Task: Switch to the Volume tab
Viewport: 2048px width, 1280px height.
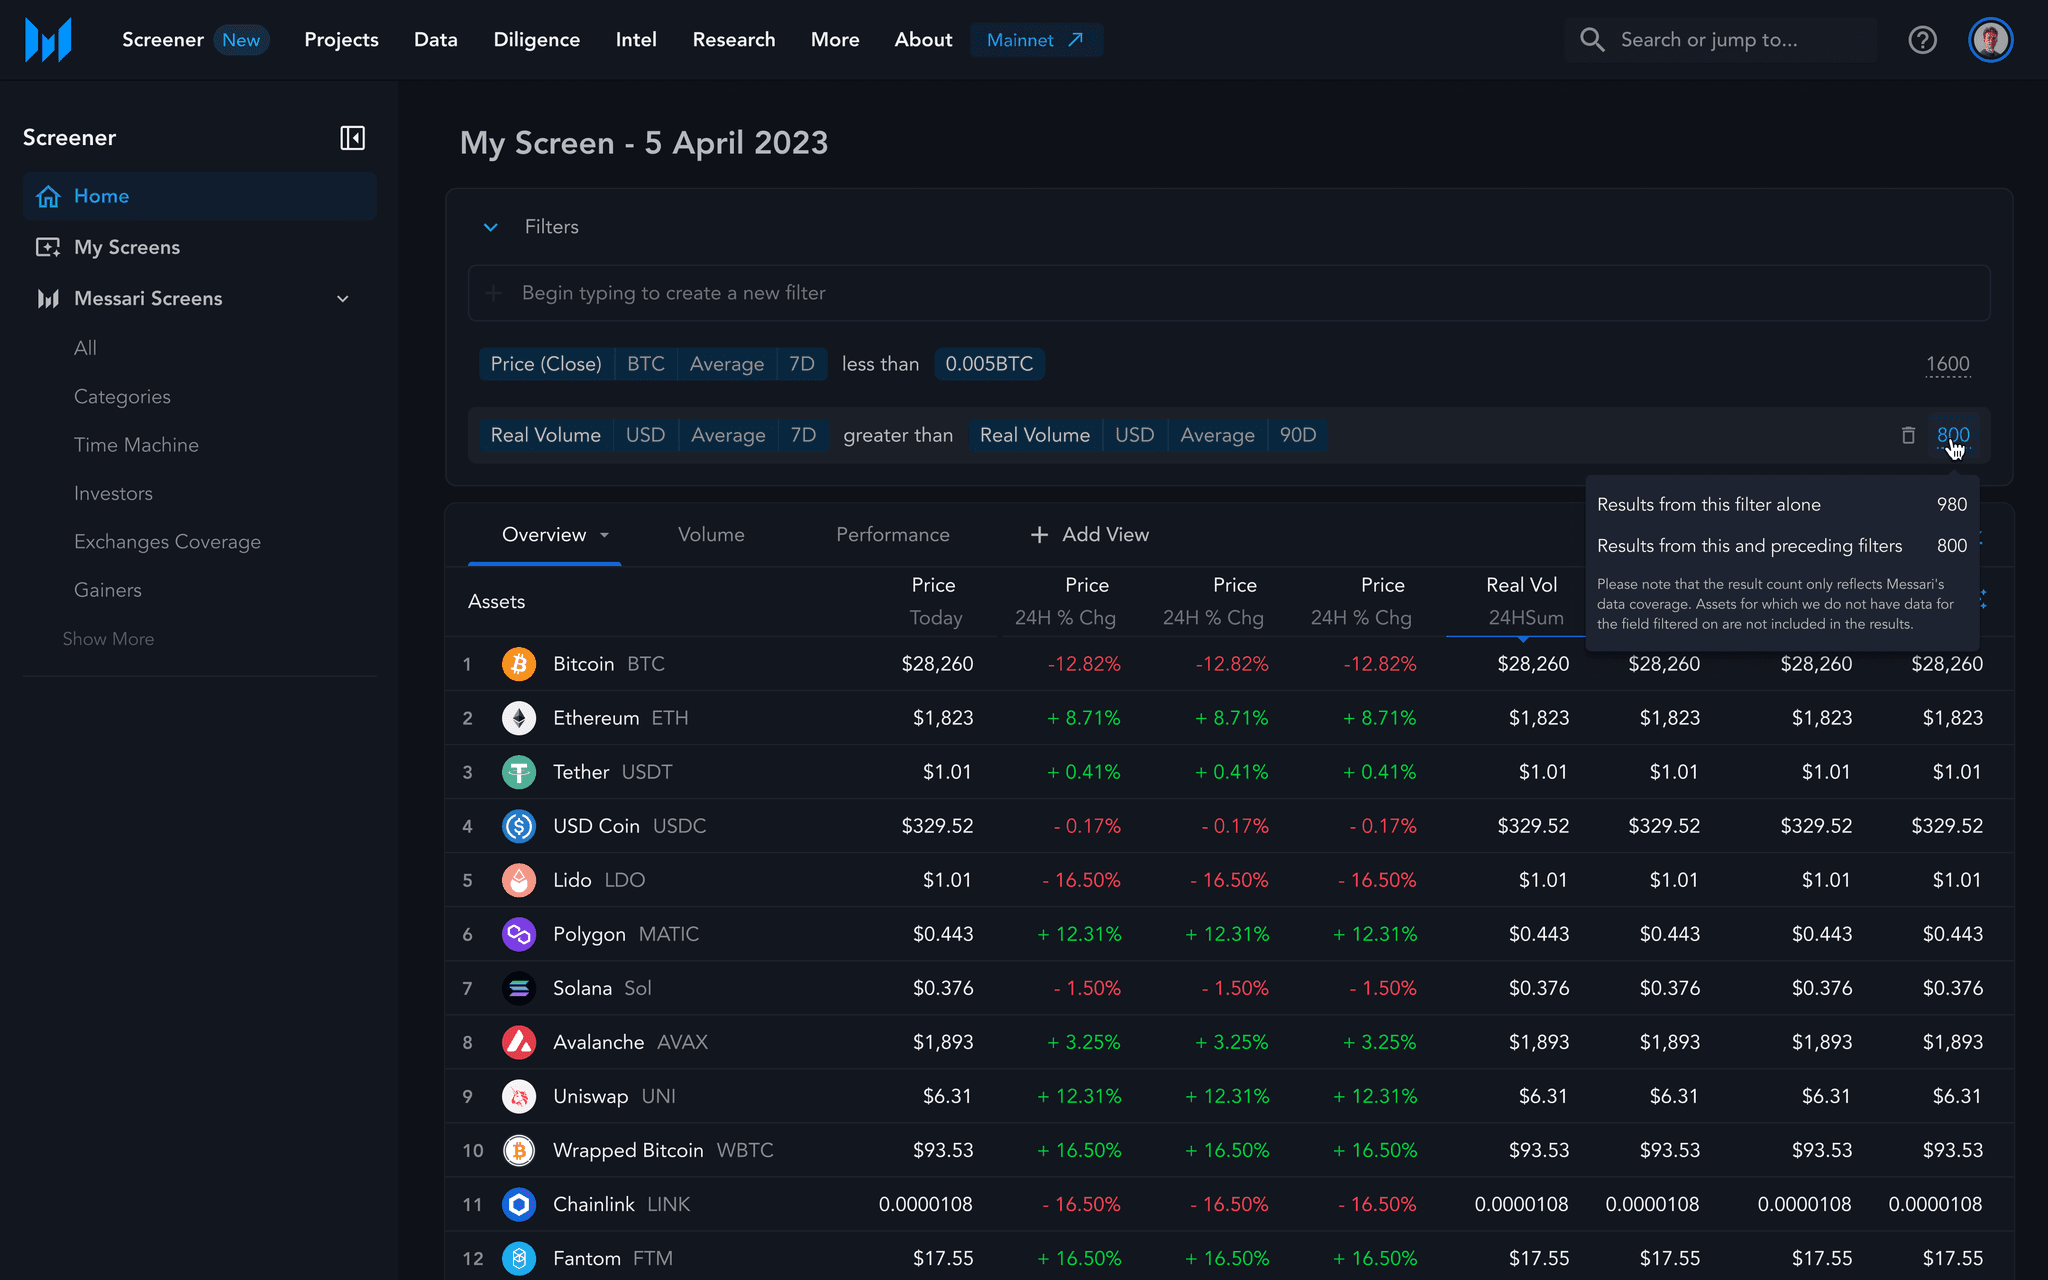Action: coord(711,535)
